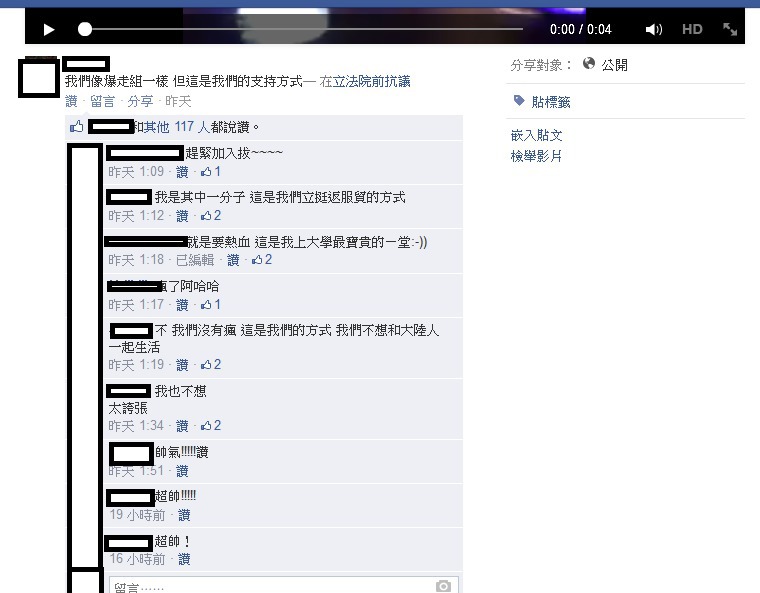Image resolution: width=760 pixels, height=593 pixels.
Task: Click the 留言 comment input field
Action: (x=284, y=585)
